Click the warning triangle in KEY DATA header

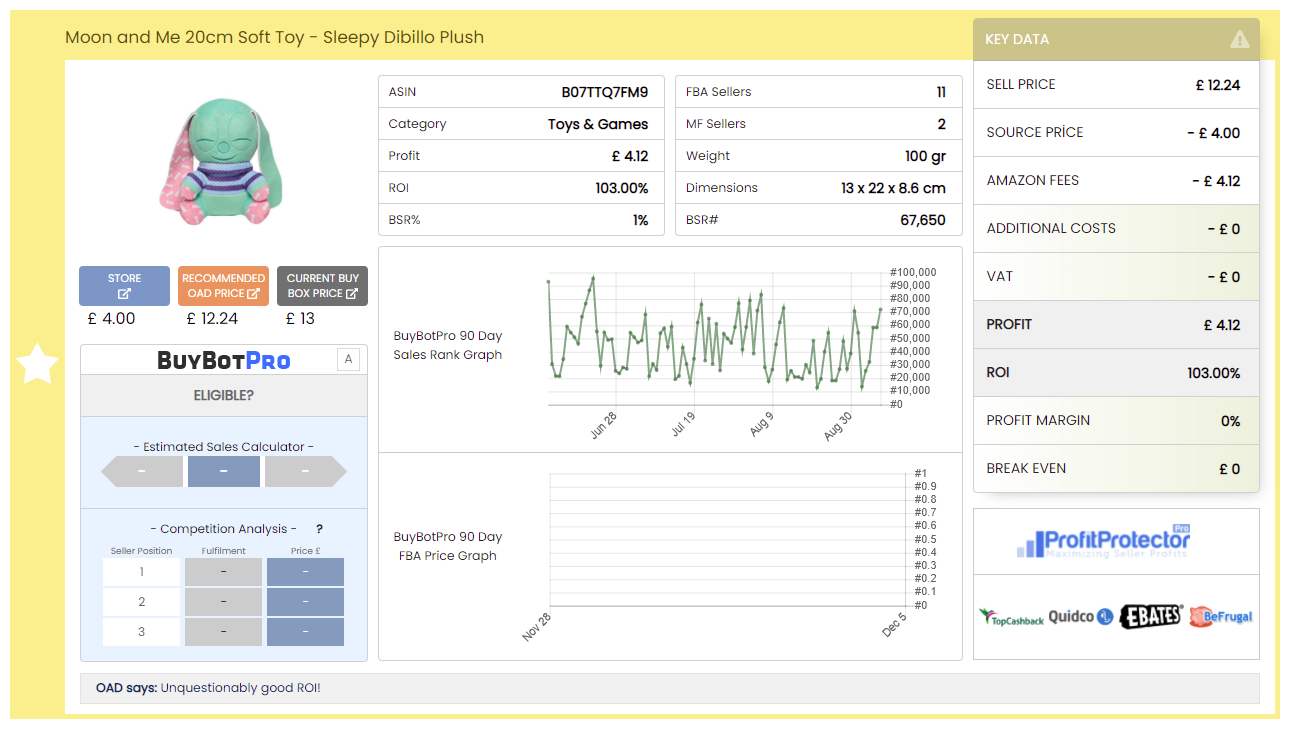(1239, 40)
